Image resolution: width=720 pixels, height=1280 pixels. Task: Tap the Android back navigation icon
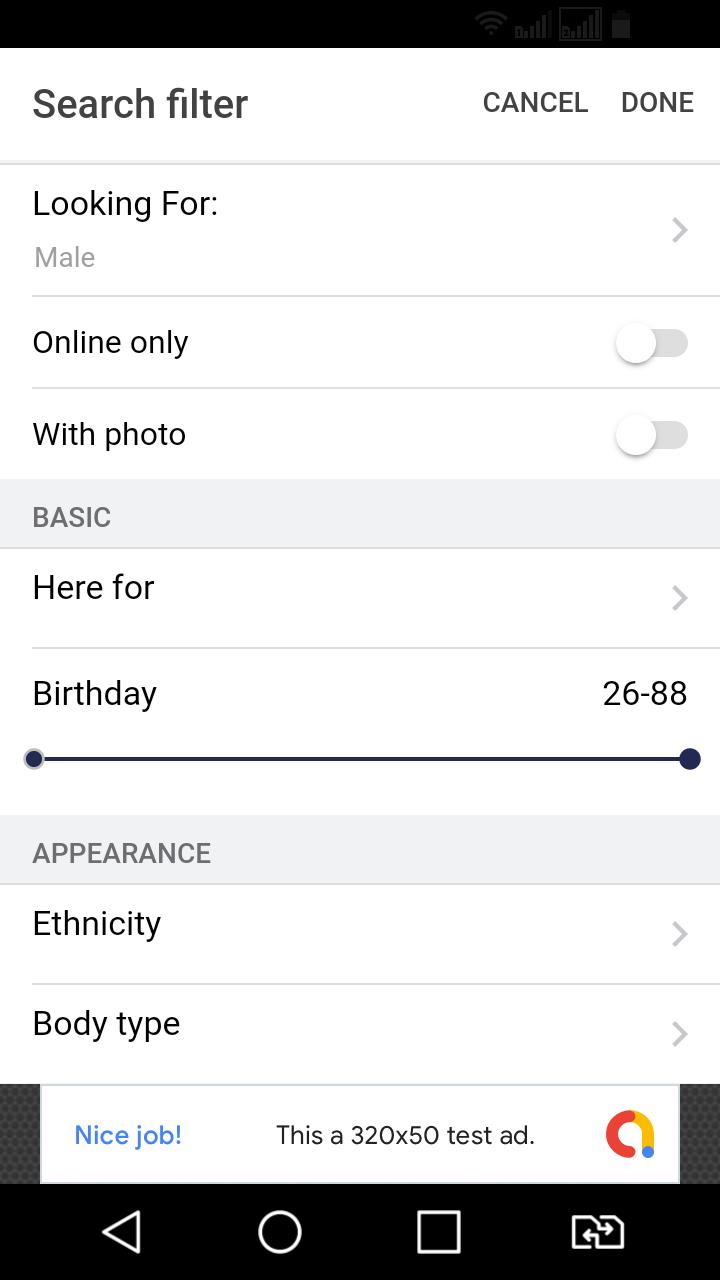122,1232
